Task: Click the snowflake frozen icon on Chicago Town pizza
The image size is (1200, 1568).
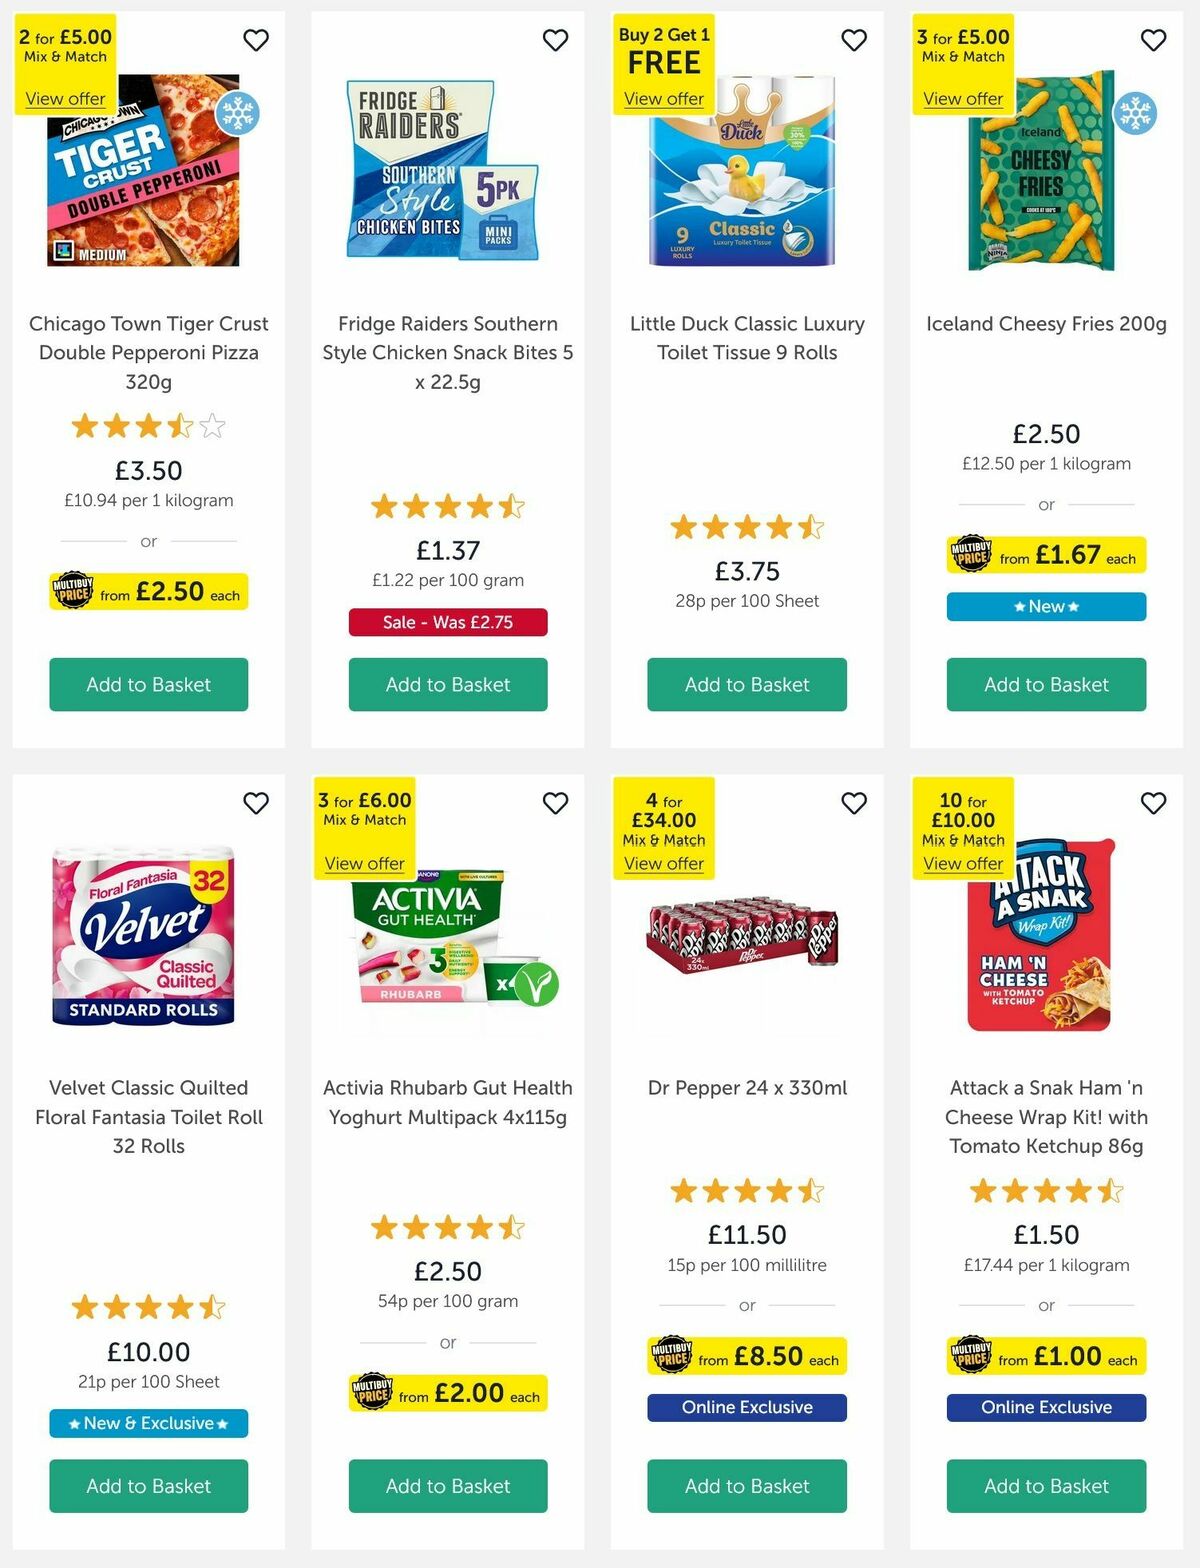Action: click(237, 113)
